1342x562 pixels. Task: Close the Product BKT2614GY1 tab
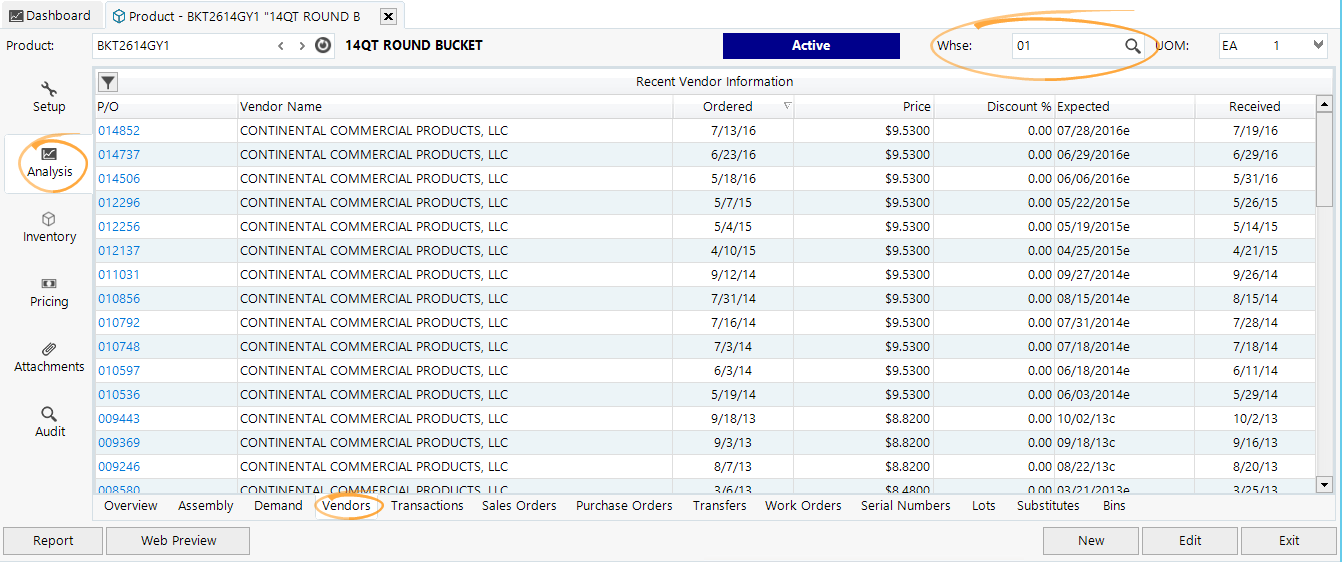click(x=389, y=16)
